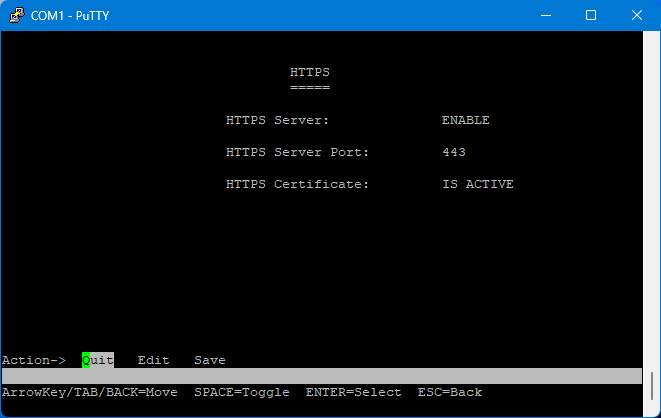Screen dimensions: 661x418
Task: Click the Action-> prompt label
Action: click(x=33, y=360)
